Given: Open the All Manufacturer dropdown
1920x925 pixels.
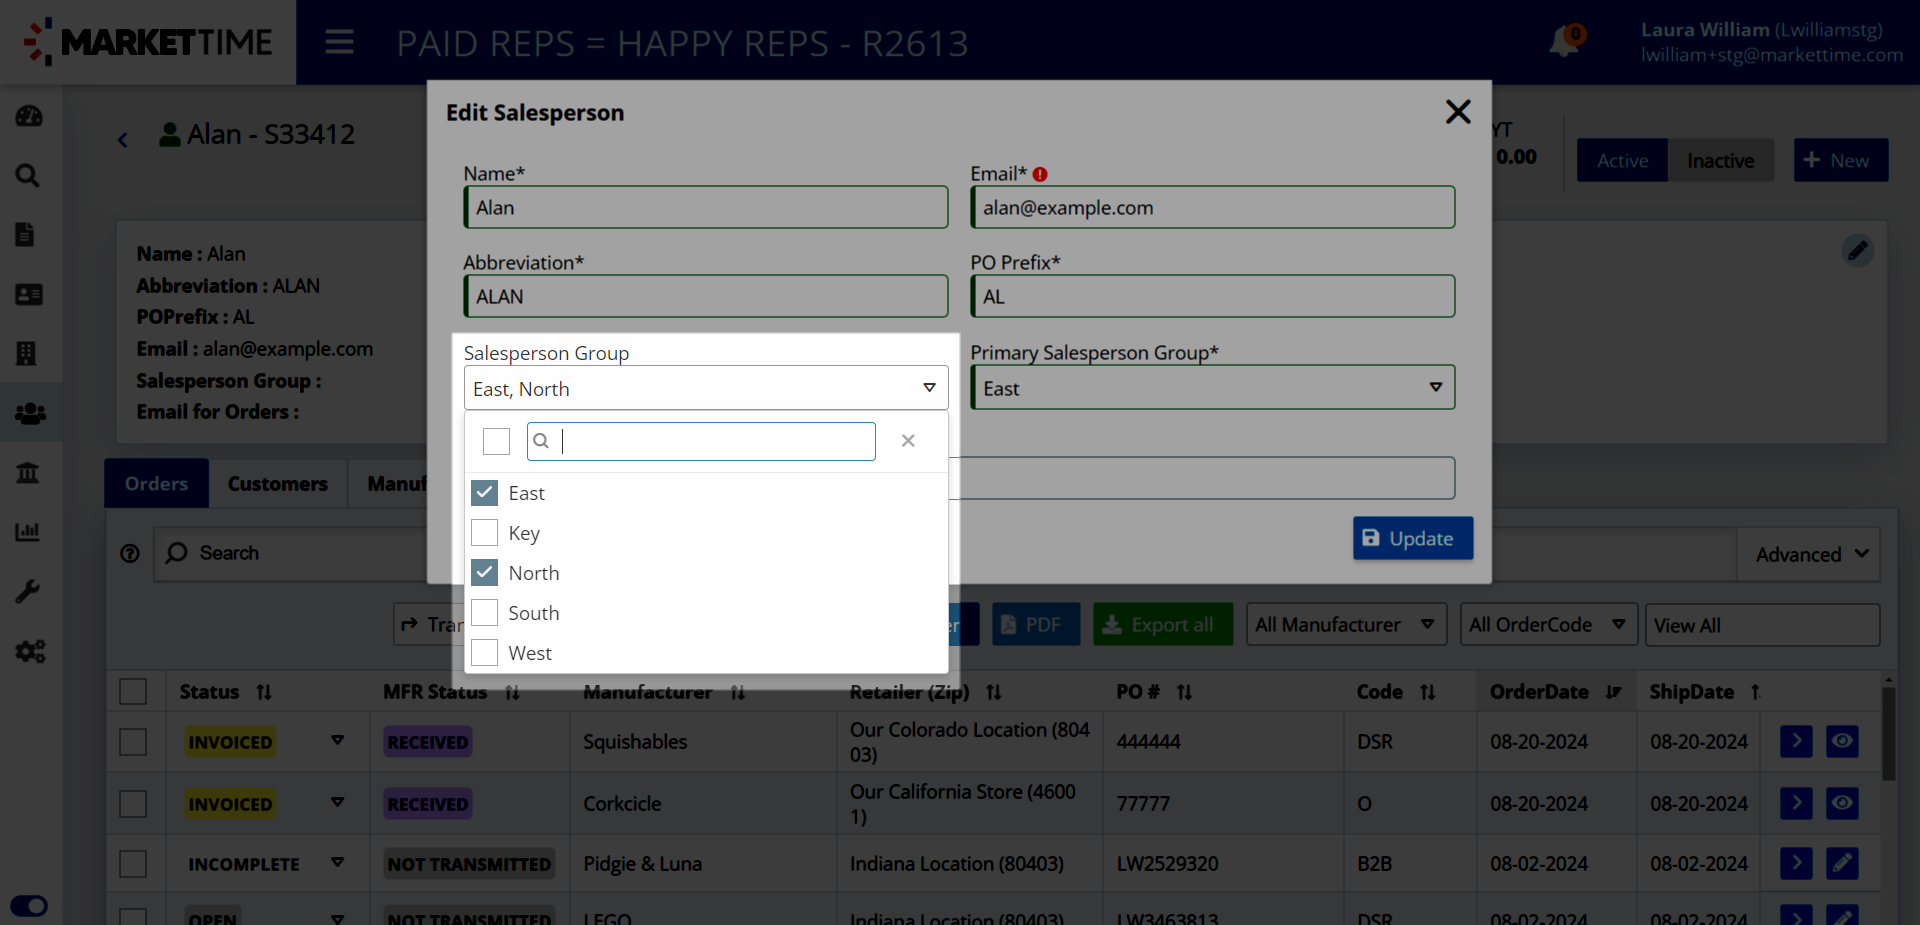Looking at the screenshot, I should (x=1345, y=625).
